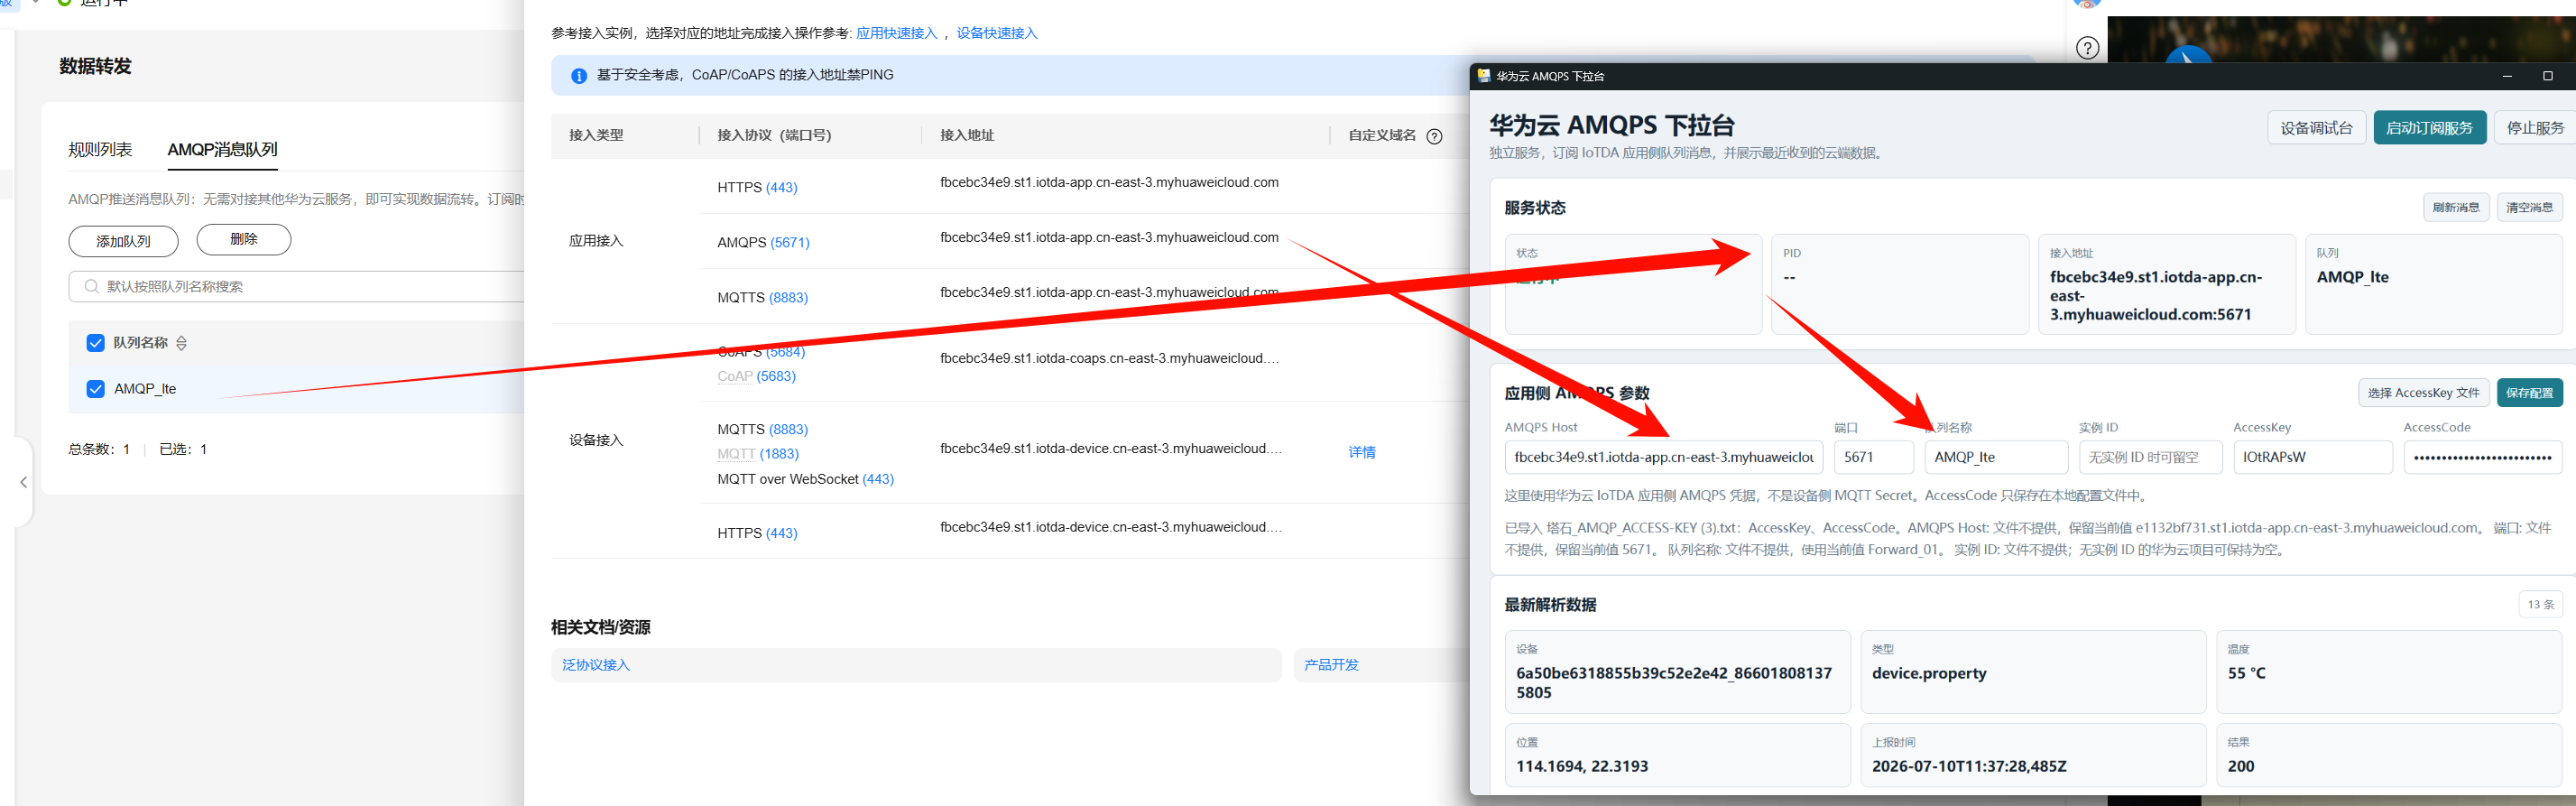The image size is (2576, 806).
Task: Click the queue name field containing AMQP_lte
Action: (x=1996, y=457)
